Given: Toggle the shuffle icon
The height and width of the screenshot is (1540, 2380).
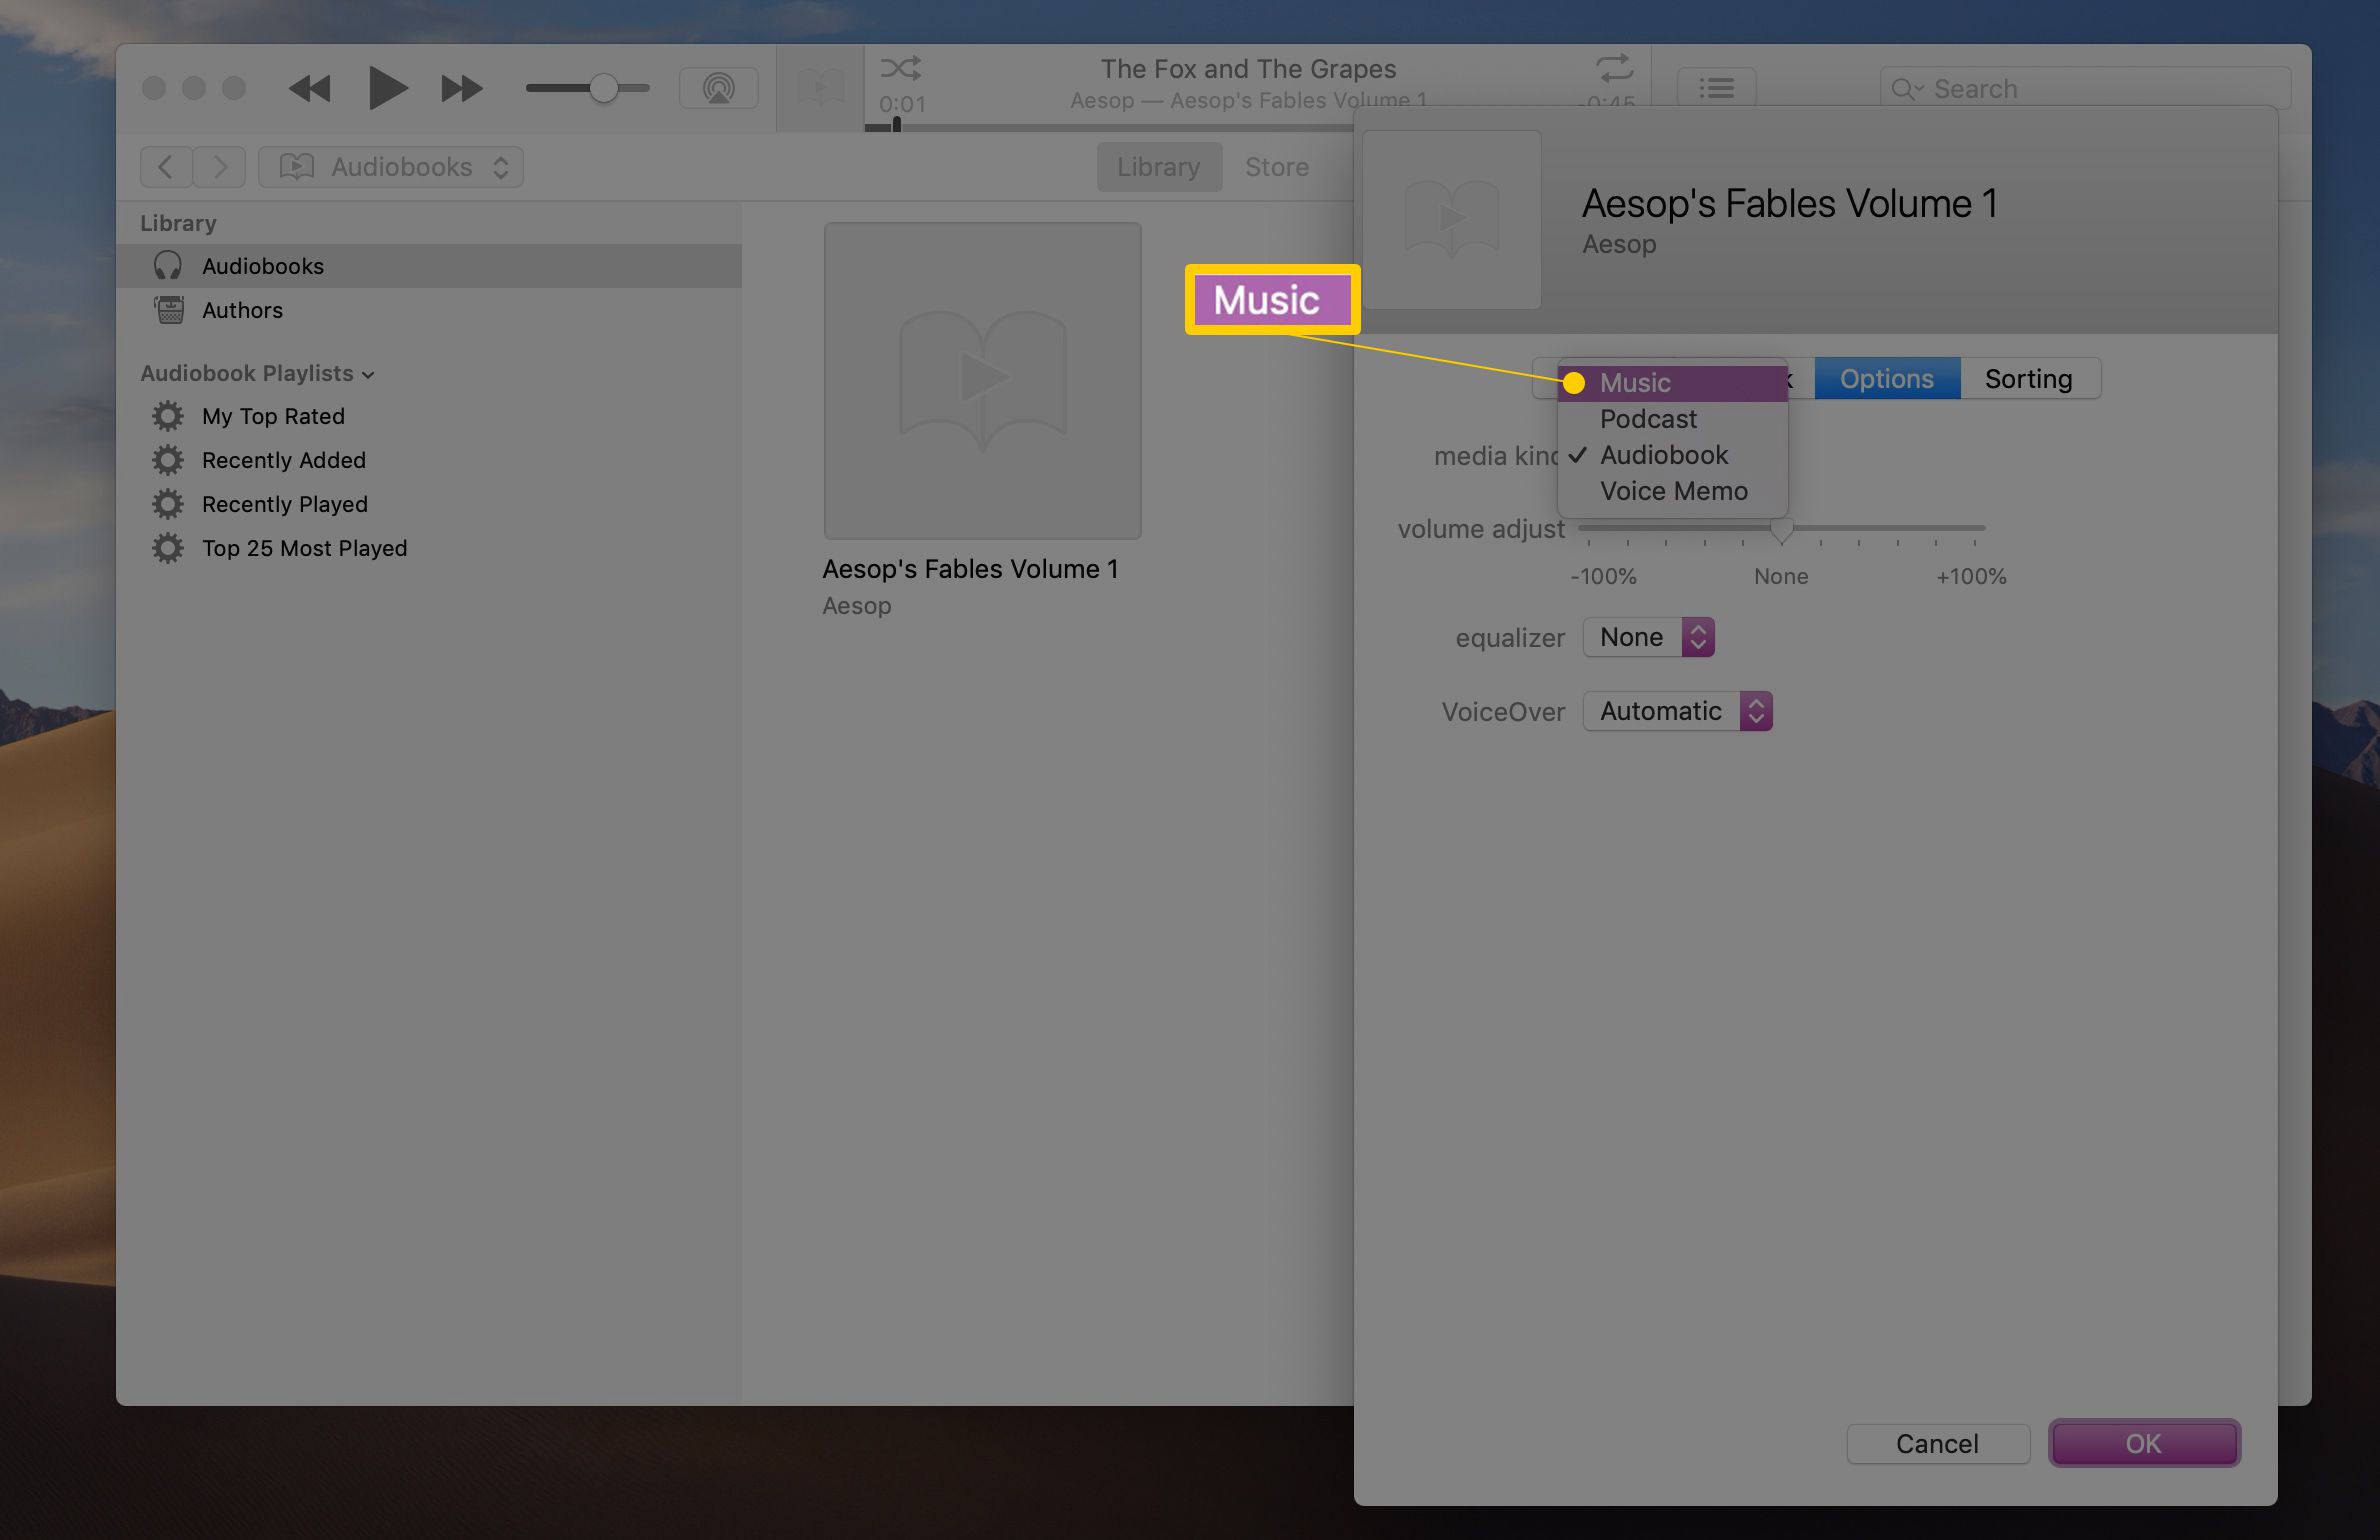Looking at the screenshot, I should pos(901,68).
